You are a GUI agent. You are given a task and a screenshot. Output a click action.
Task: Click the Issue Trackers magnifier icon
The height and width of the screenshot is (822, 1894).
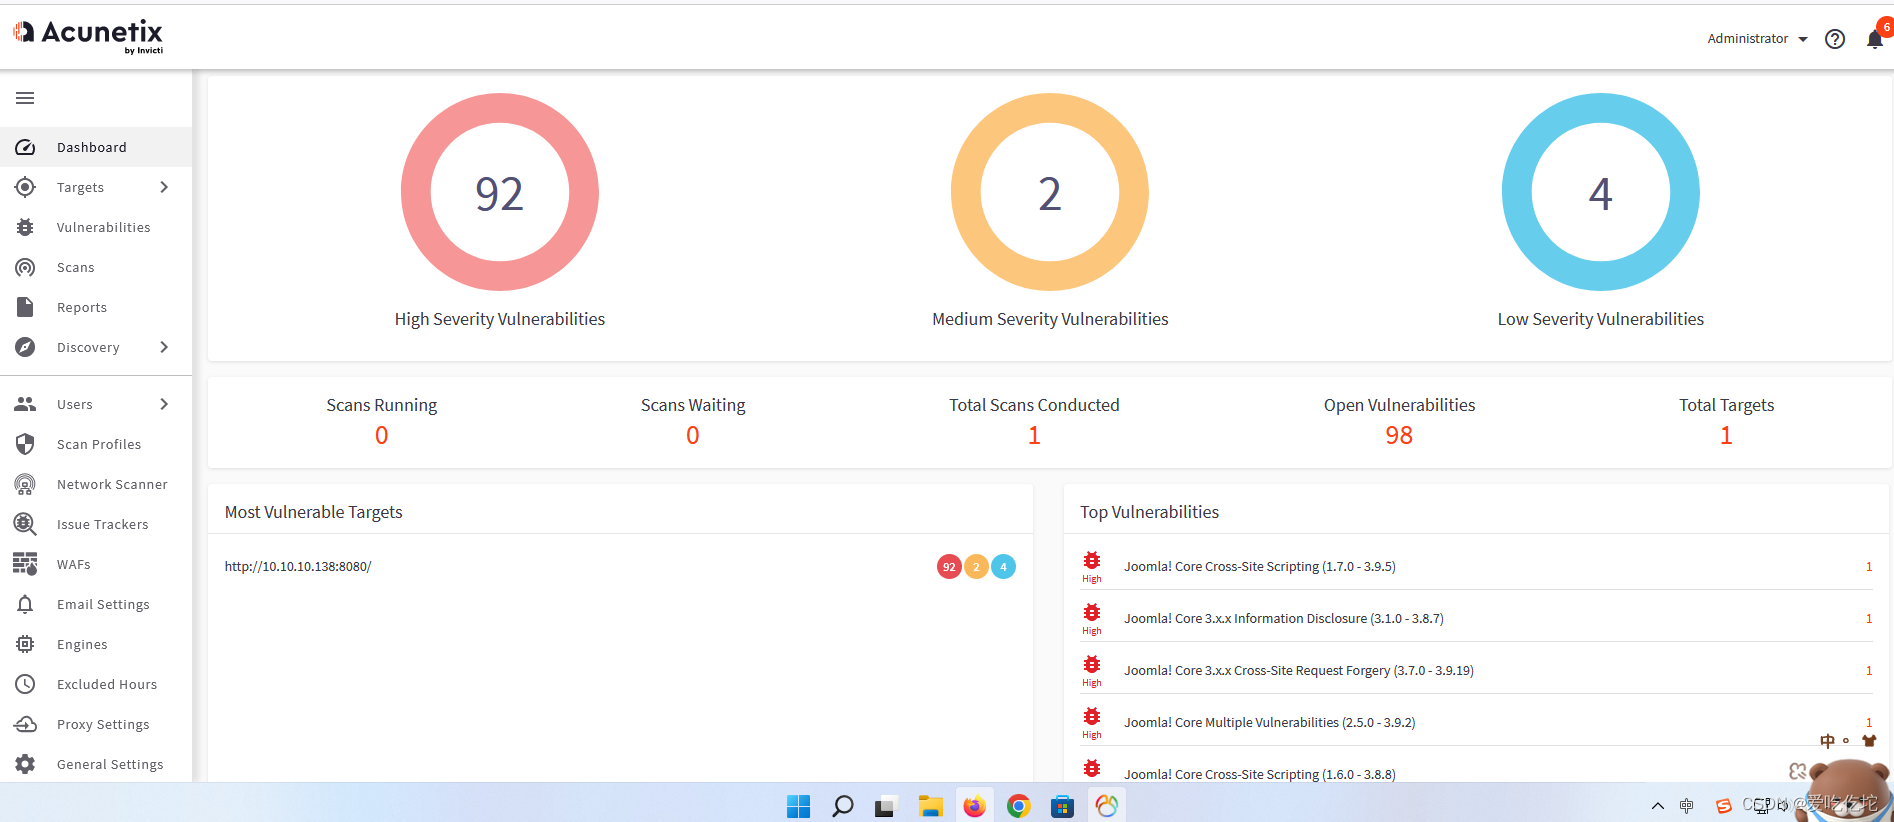tap(25, 524)
